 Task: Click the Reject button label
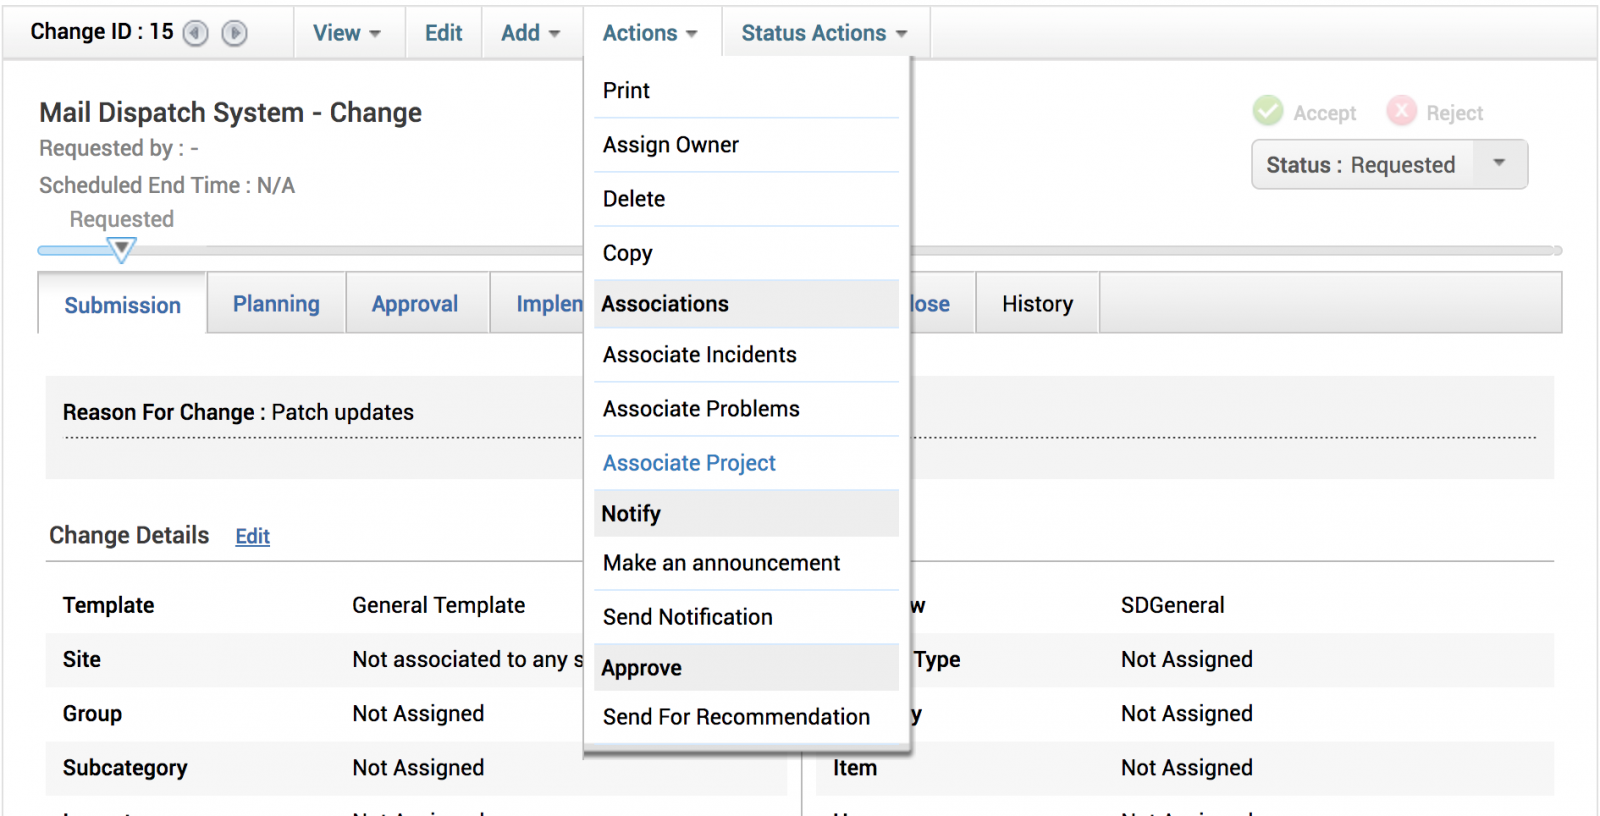(1455, 113)
